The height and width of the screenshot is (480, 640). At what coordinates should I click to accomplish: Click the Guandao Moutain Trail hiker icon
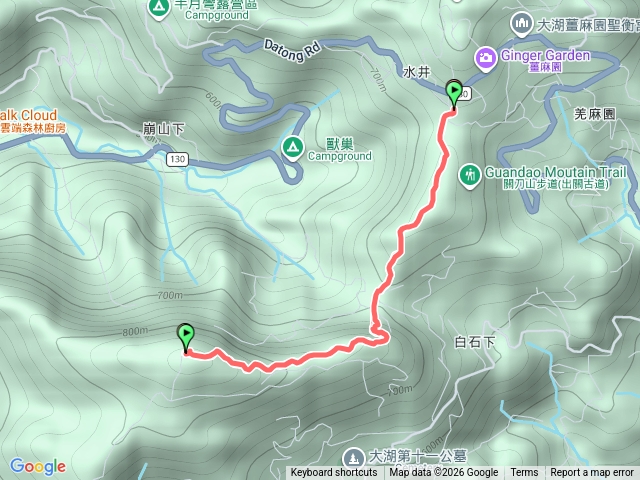tap(470, 176)
